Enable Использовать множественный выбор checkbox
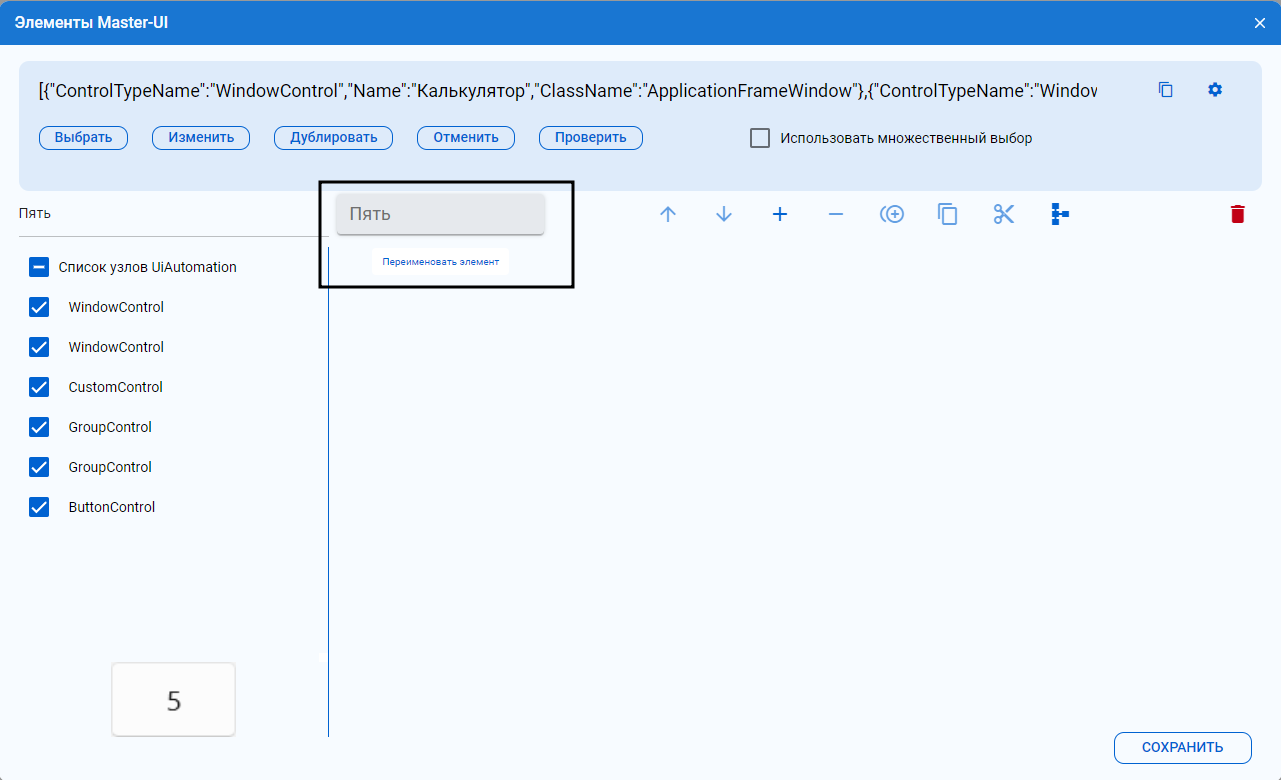This screenshot has width=1281, height=780. [760, 138]
